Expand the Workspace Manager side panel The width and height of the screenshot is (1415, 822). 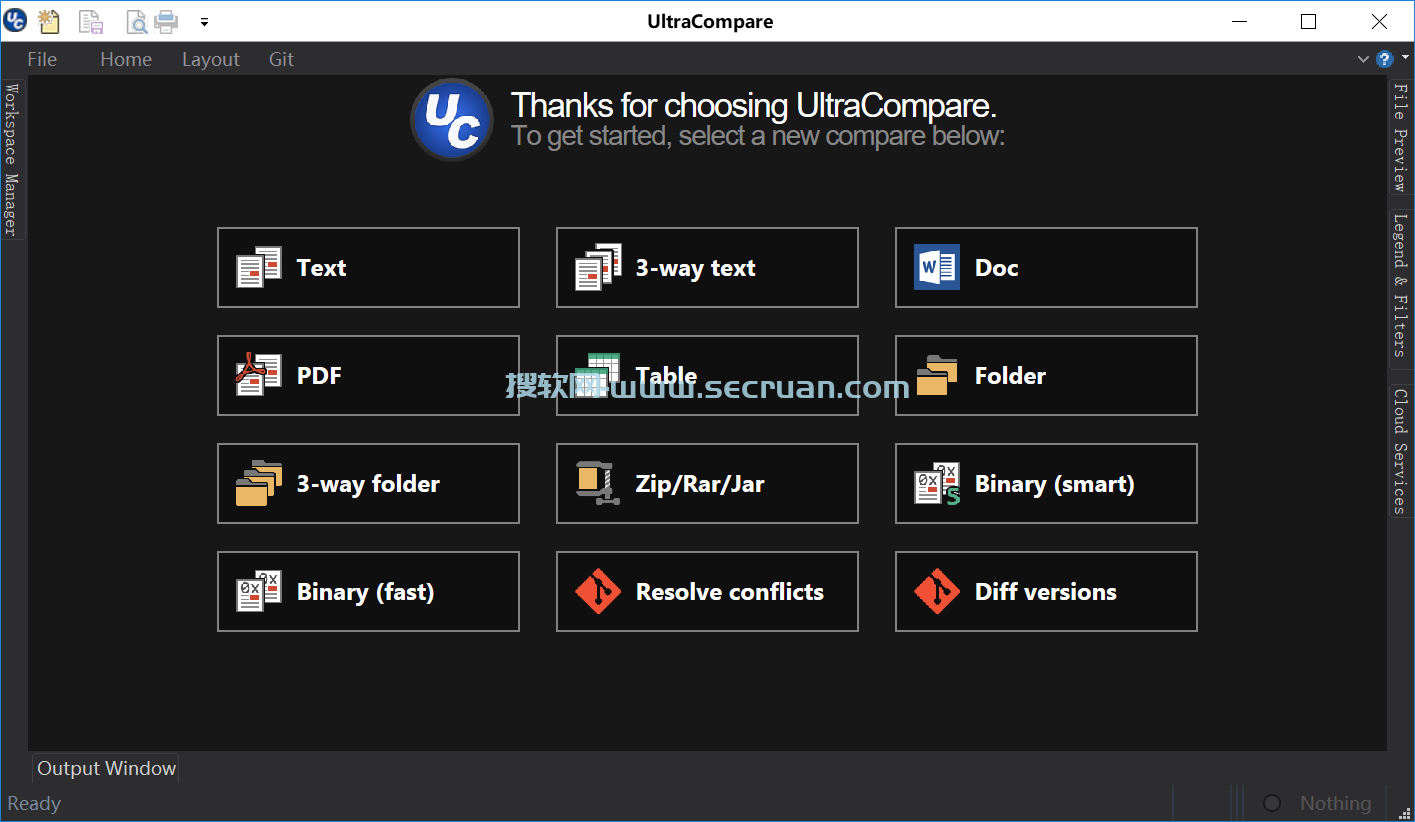pyautogui.click(x=12, y=159)
